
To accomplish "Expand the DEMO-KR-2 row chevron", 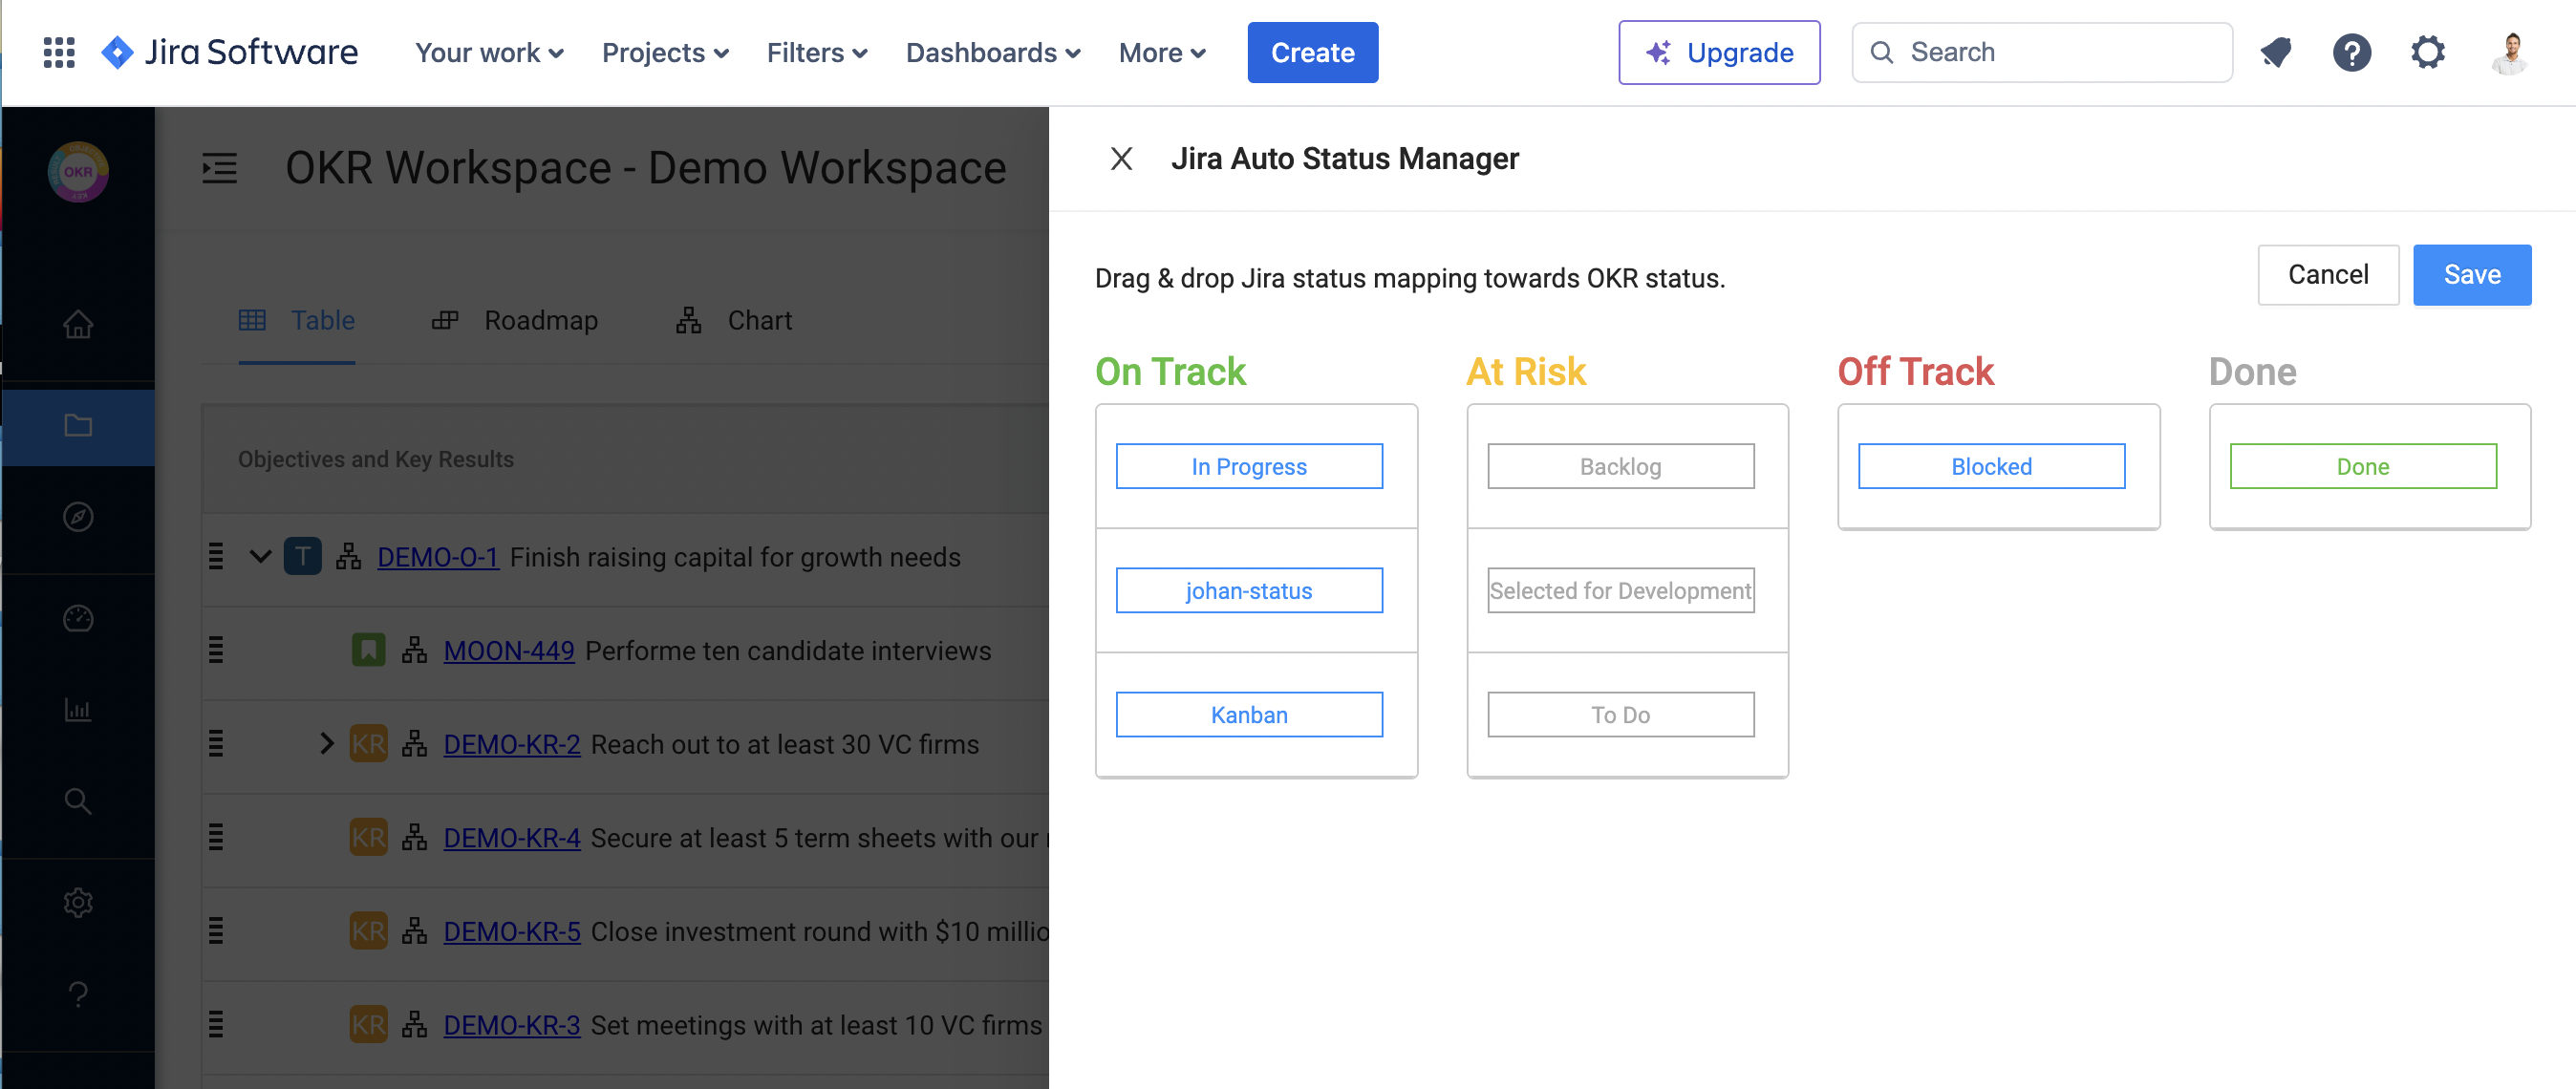I will click(x=326, y=743).
